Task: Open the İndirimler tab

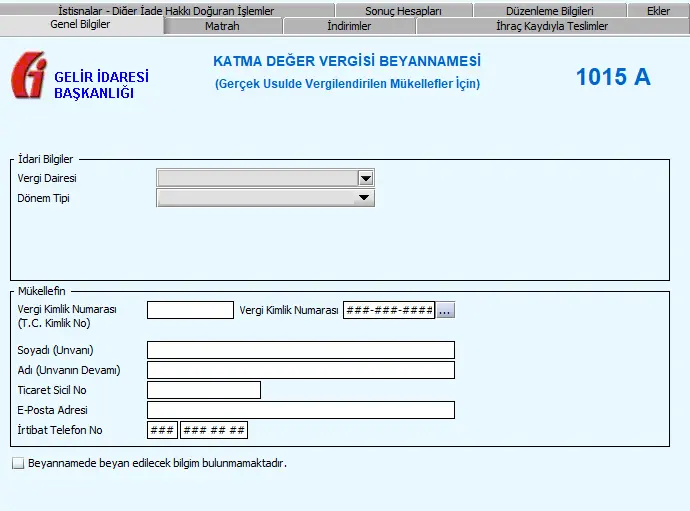Action: tap(349, 26)
